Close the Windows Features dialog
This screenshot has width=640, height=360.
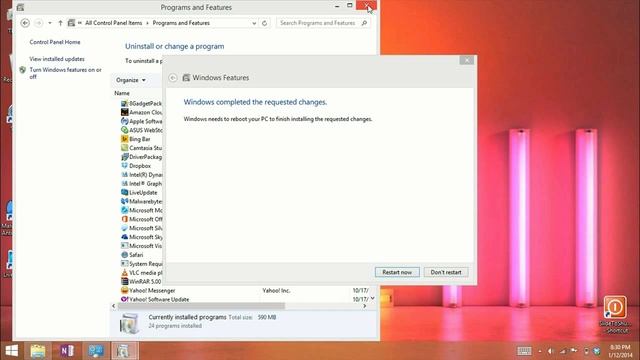click(x=467, y=60)
